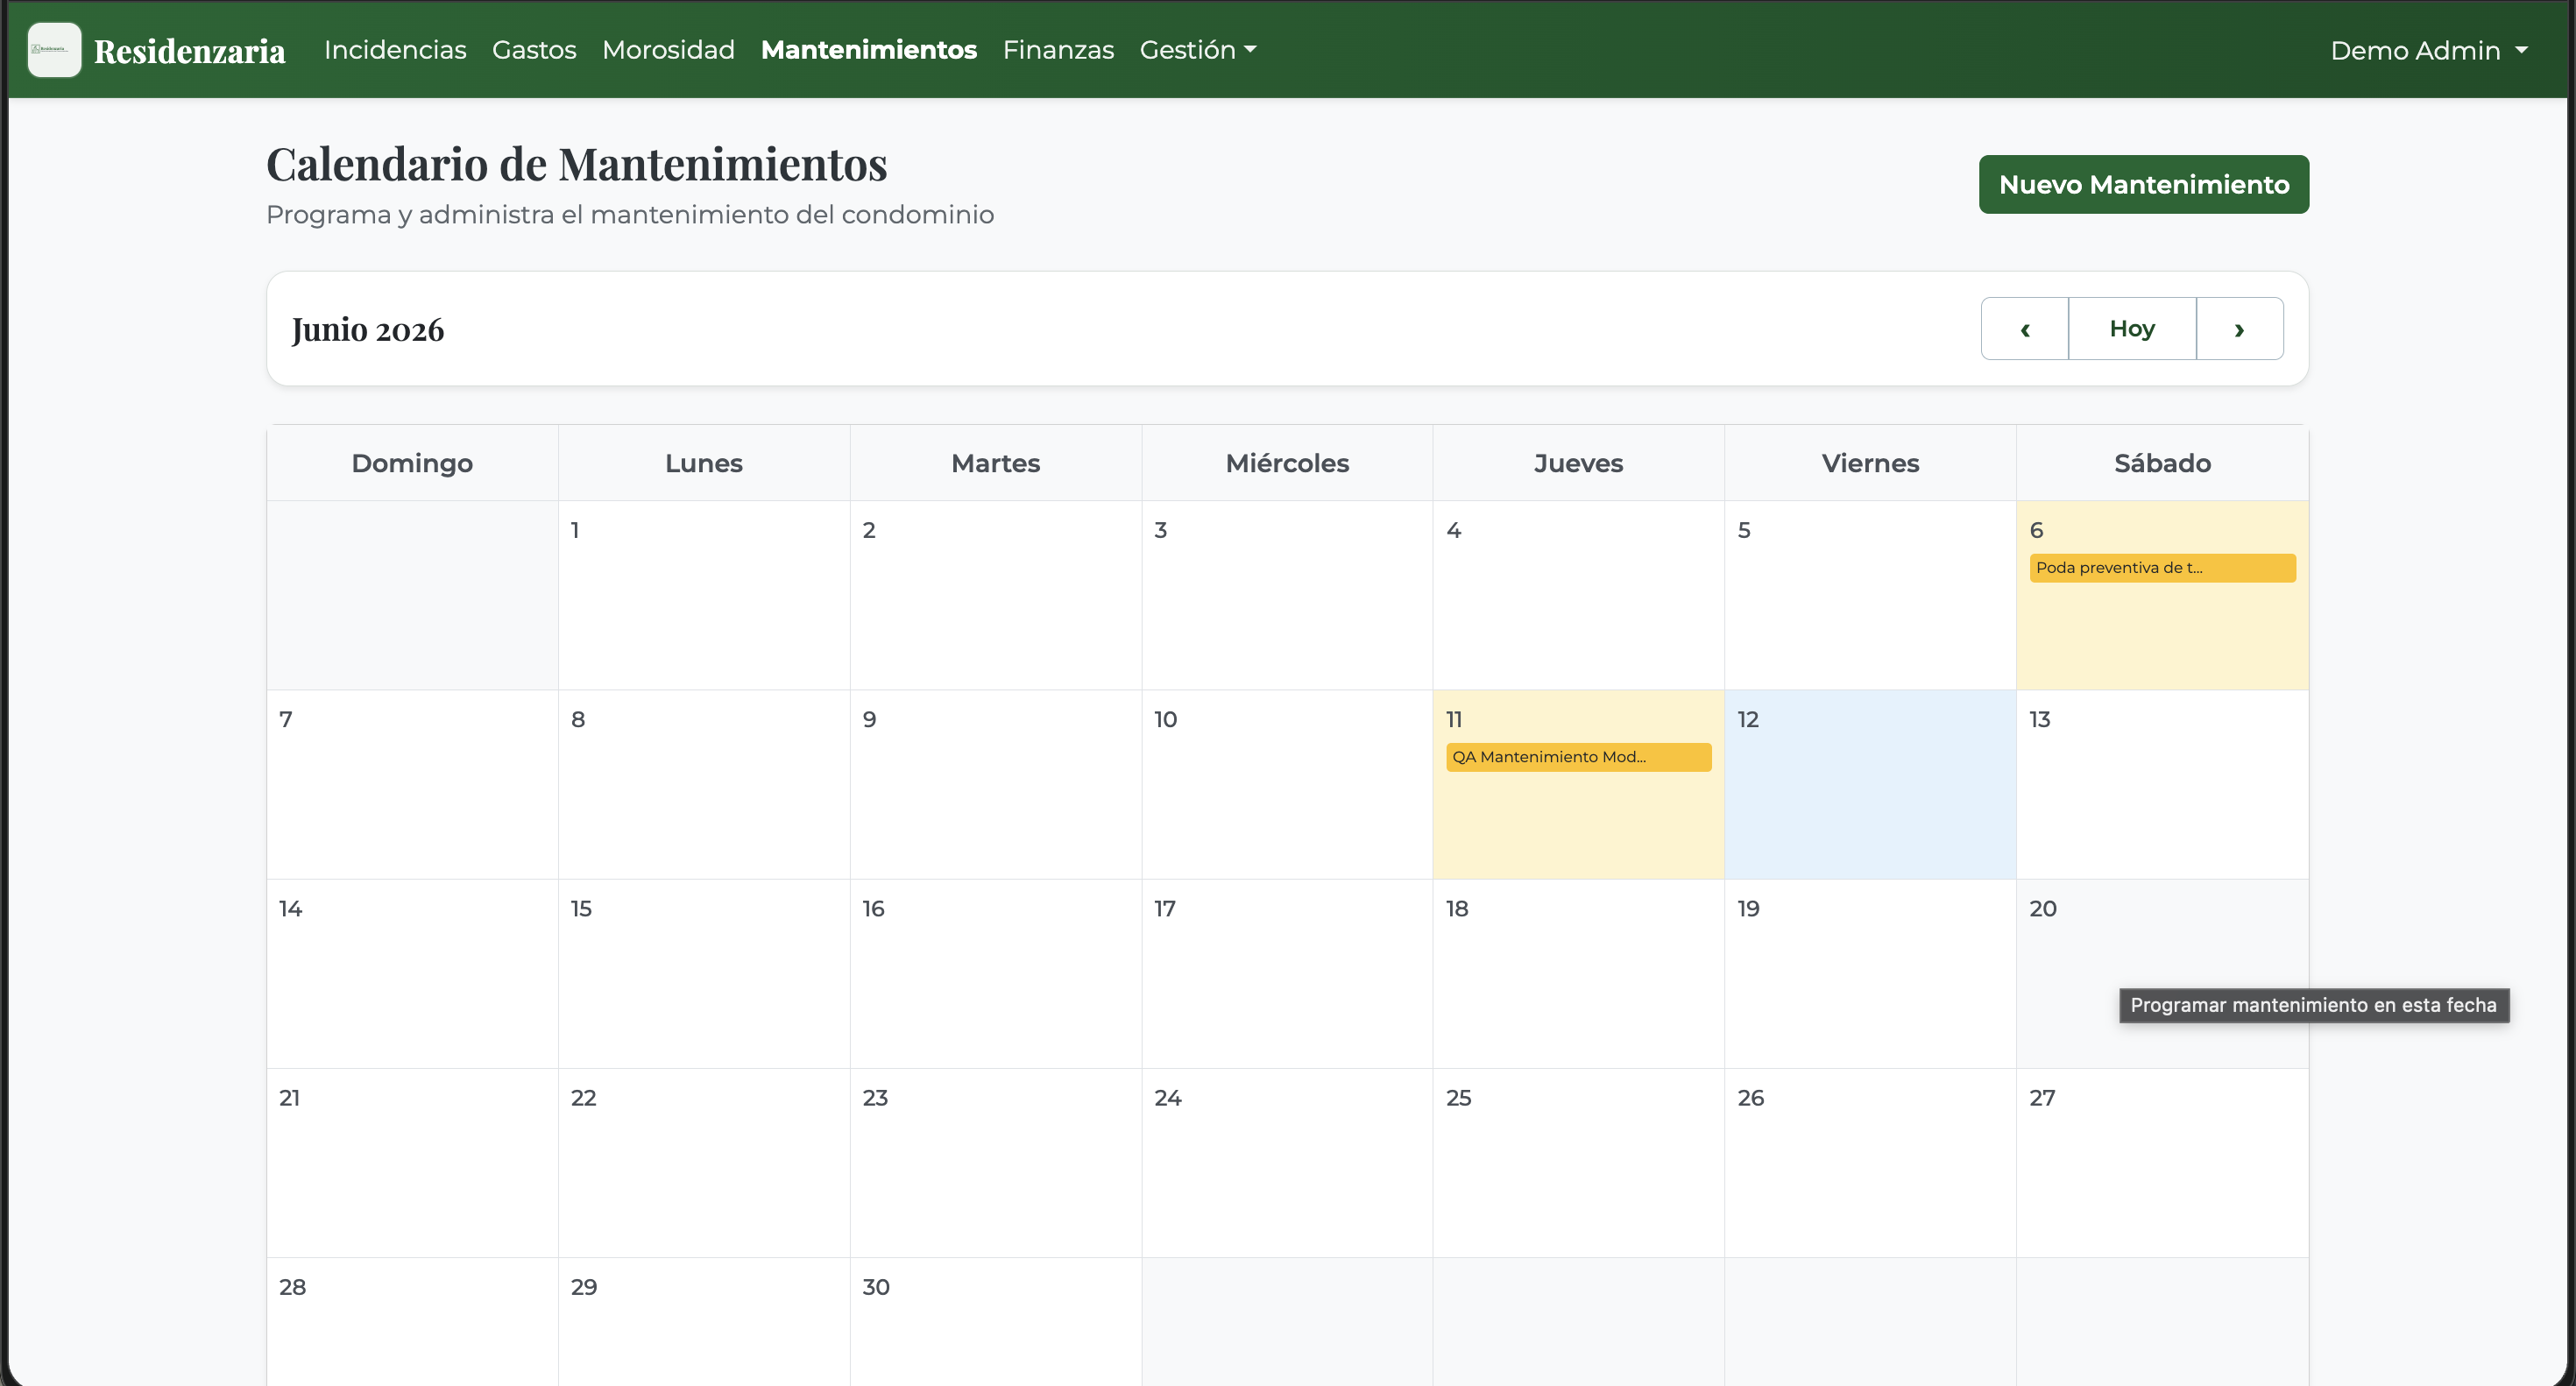The width and height of the screenshot is (2576, 1386).
Task: Click the subtitle about programming condominium maintenance
Action: [x=630, y=215]
